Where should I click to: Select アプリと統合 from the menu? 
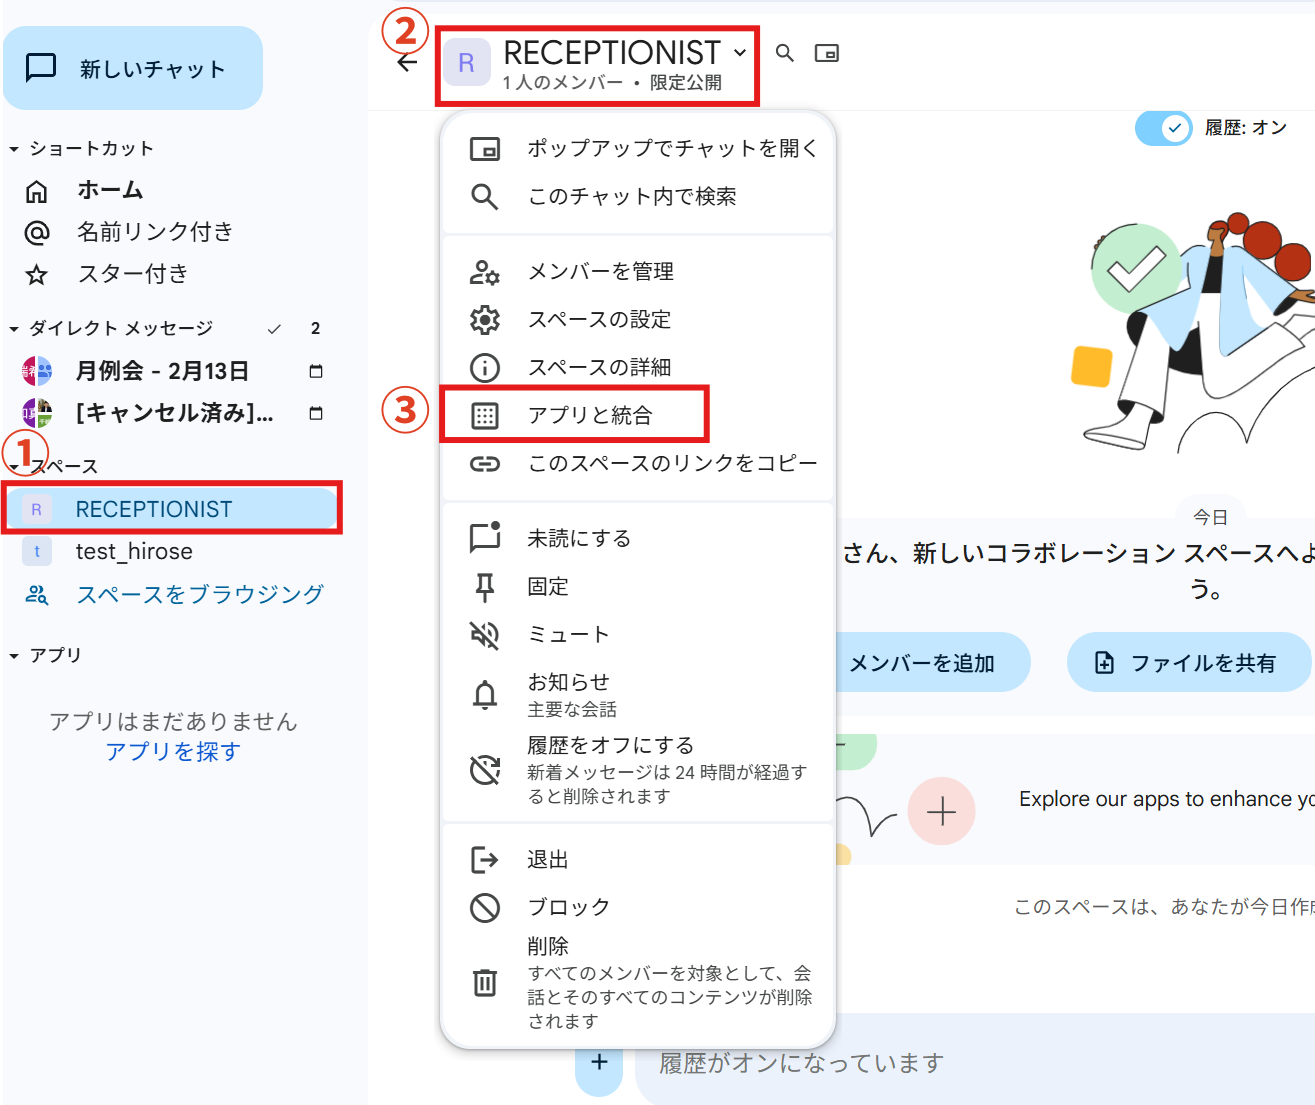point(589,415)
